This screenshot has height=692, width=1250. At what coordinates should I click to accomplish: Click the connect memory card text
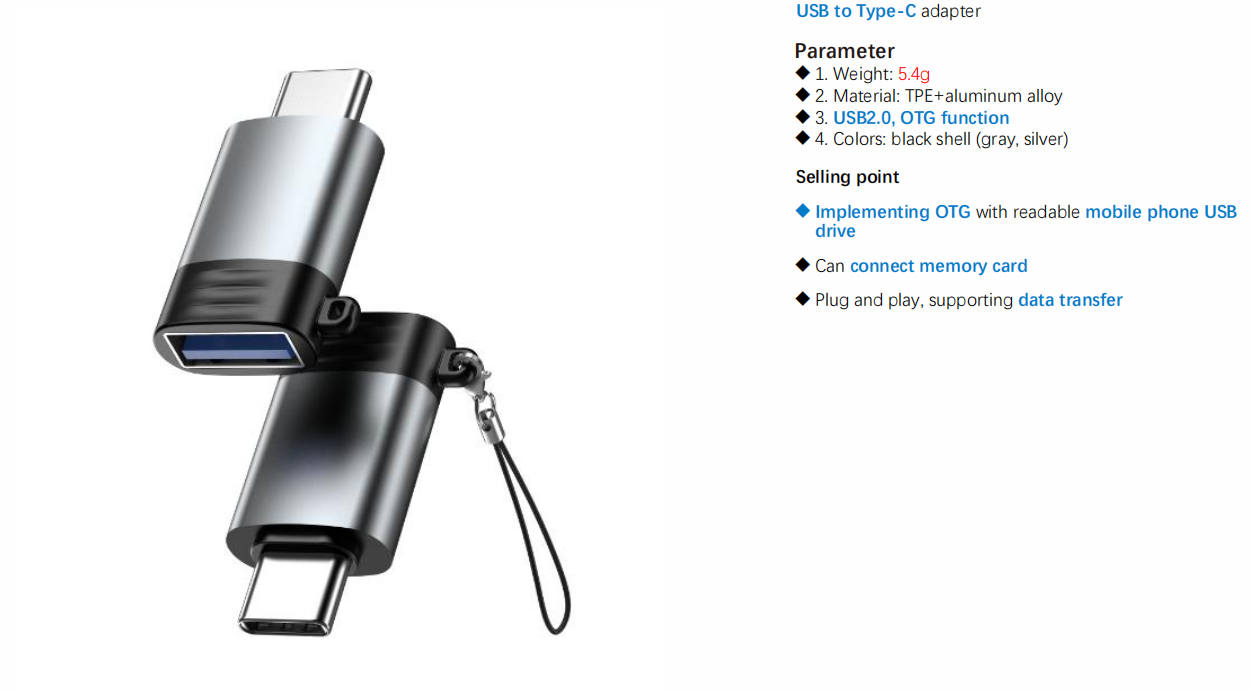coord(938,266)
